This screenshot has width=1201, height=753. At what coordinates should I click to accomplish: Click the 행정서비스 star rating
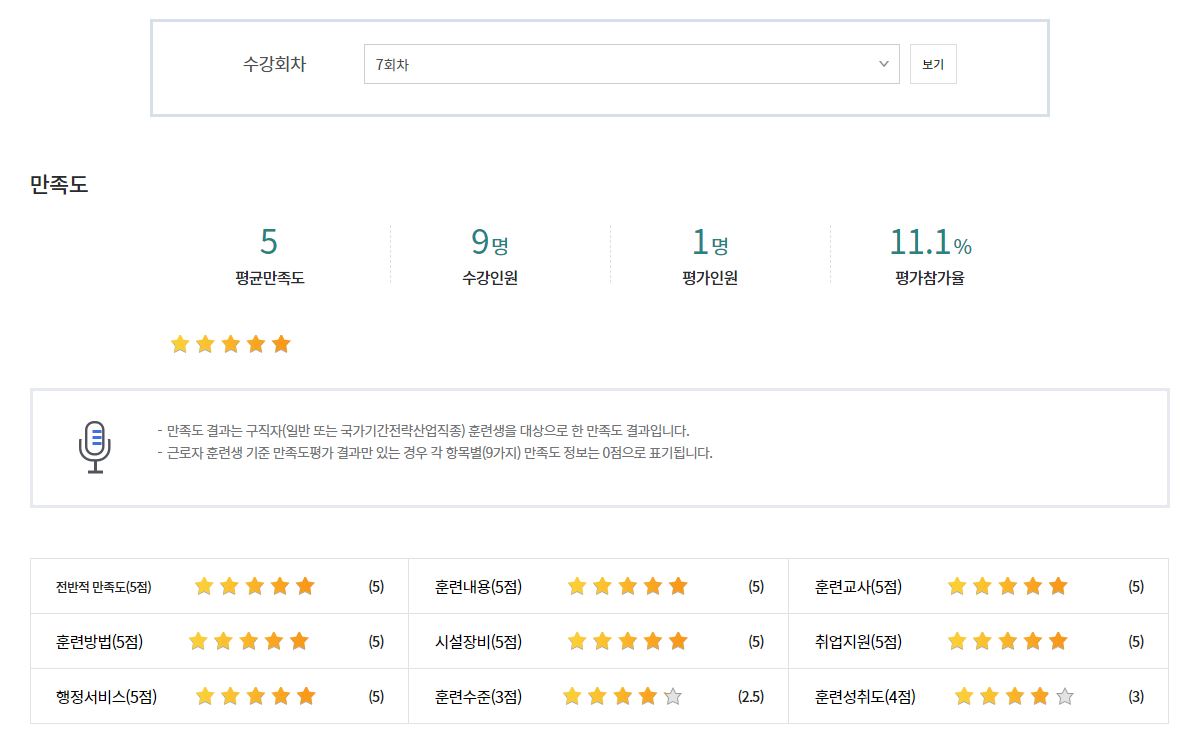click(x=255, y=696)
